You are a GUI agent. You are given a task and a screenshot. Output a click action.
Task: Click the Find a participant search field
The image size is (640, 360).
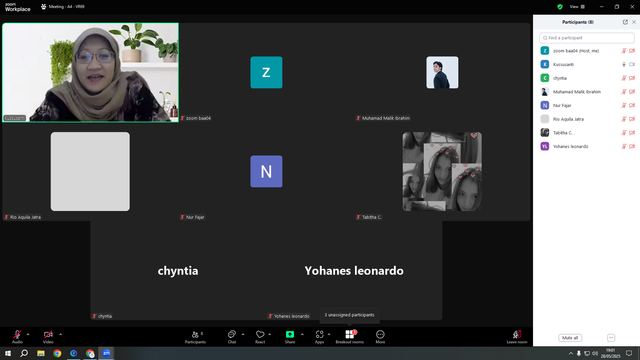(587, 38)
